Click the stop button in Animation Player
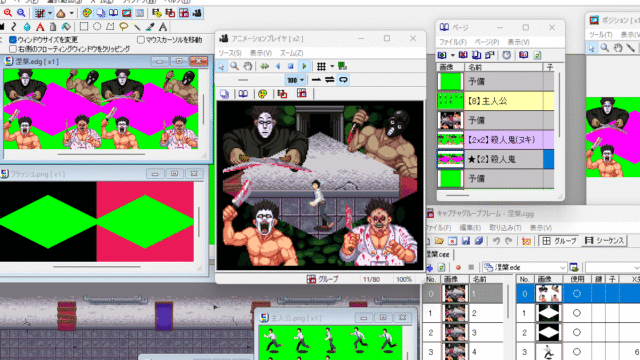Viewport: 640px width, 360px height. (x=291, y=66)
